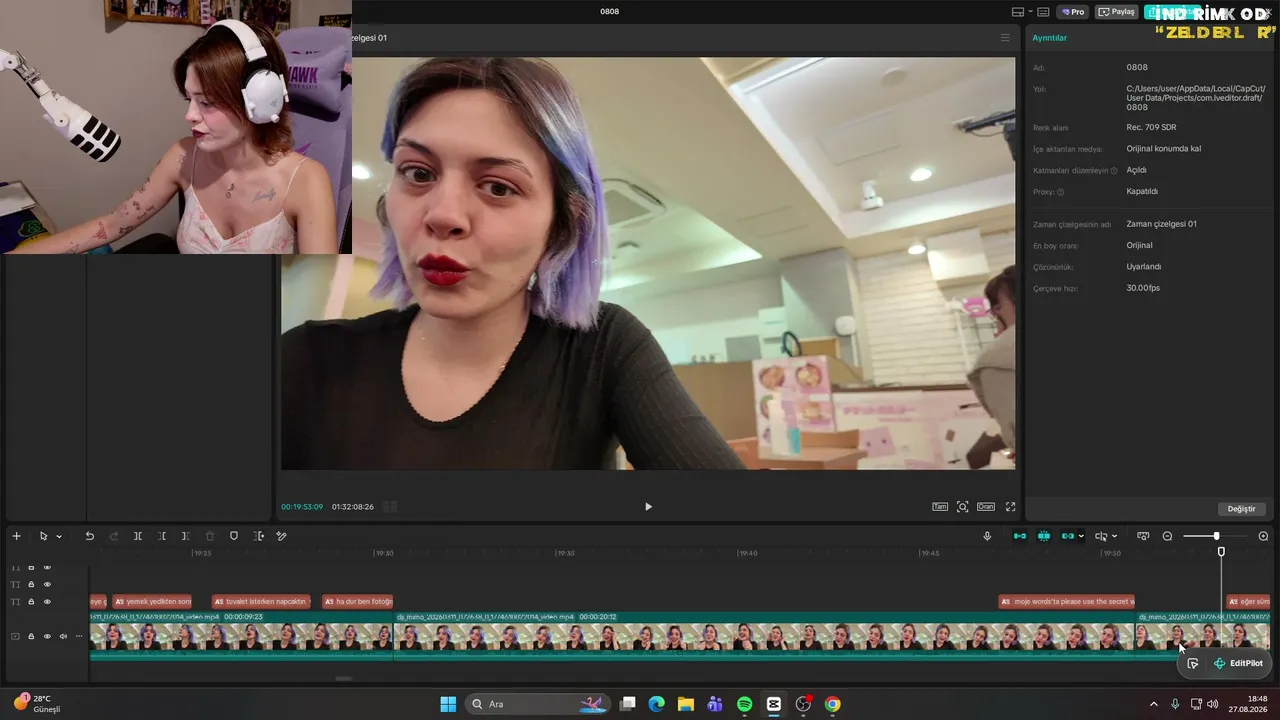The image size is (1280, 720).
Task: Split the clip at the playhead
Action: point(138,536)
